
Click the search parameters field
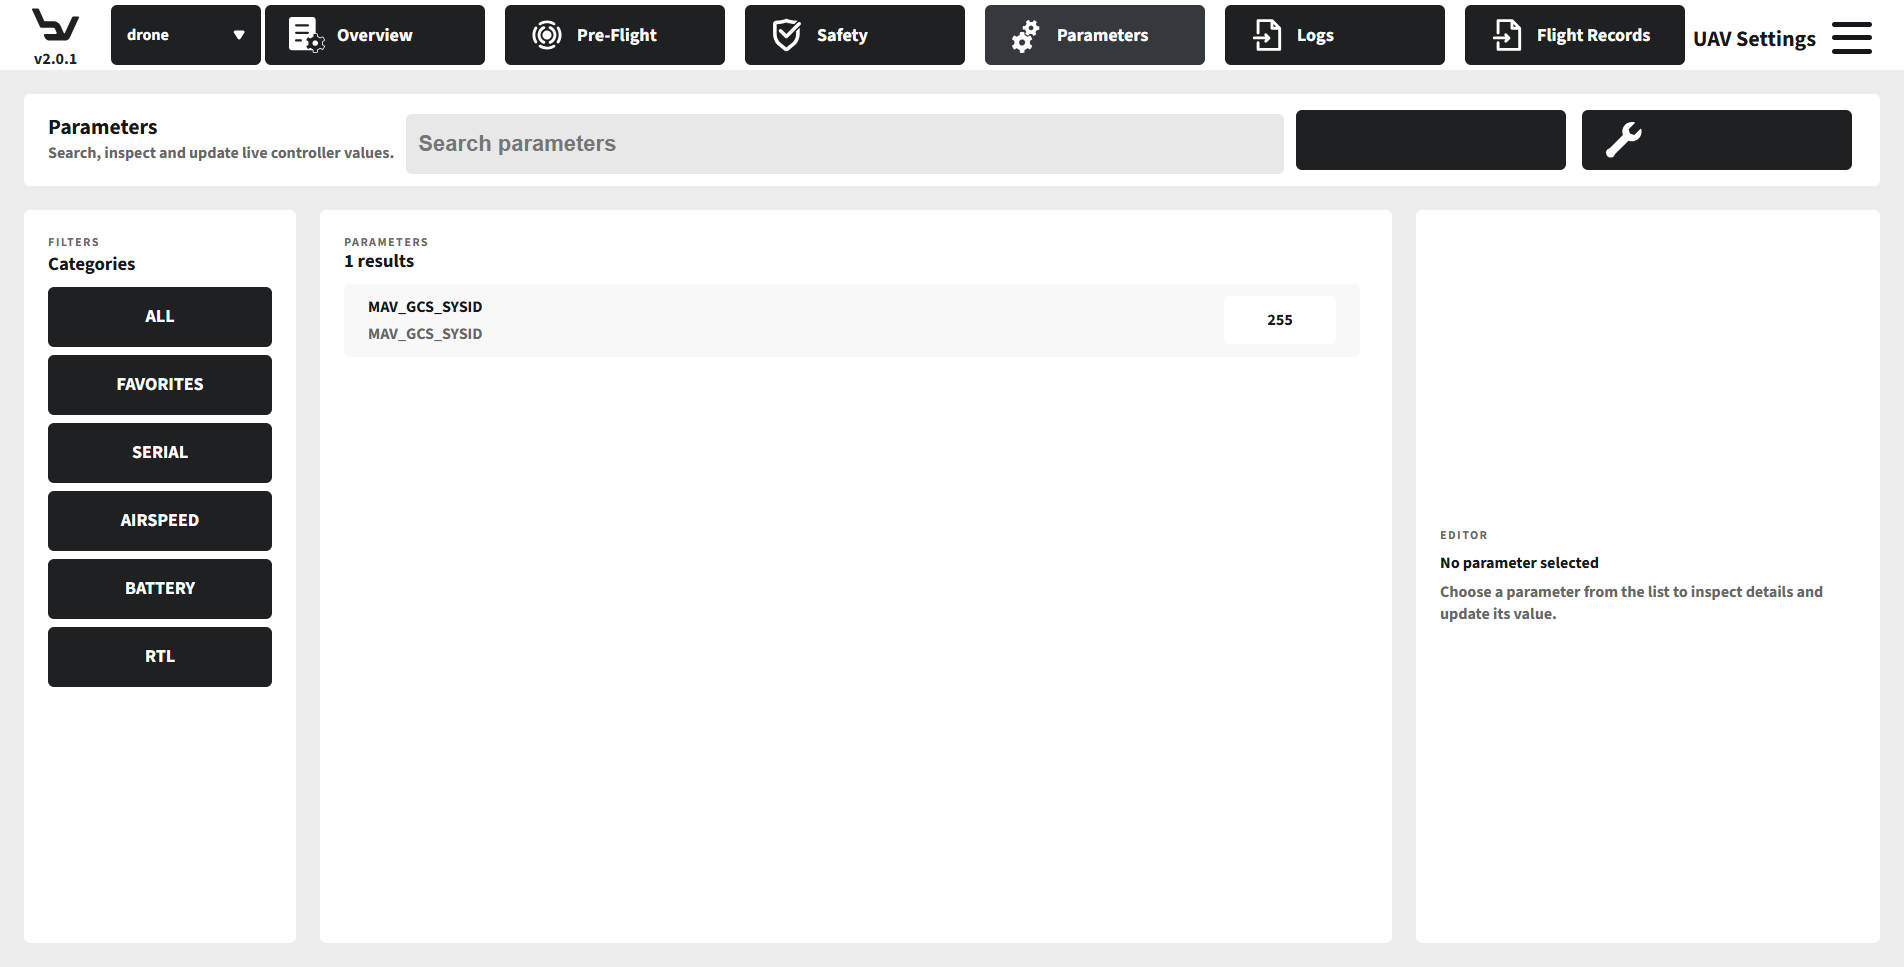point(843,143)
